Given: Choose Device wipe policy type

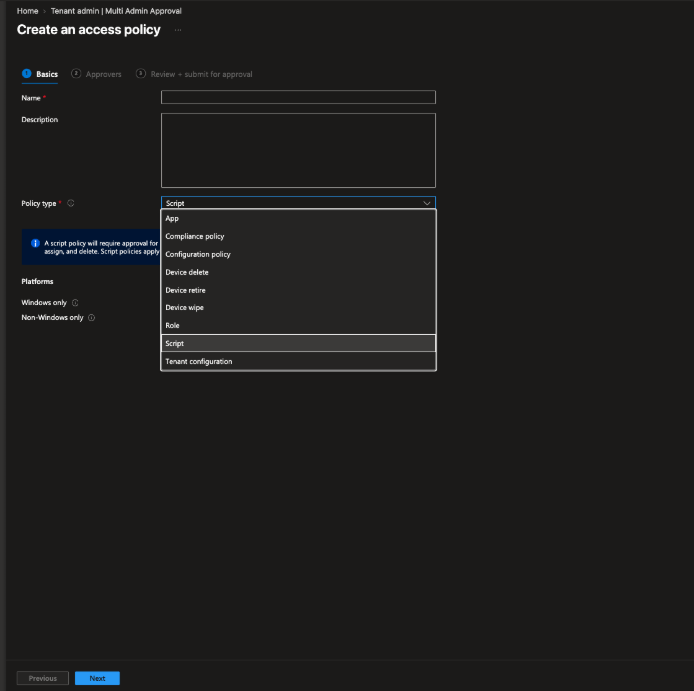Looking at the screenshot, I should tap(298, 308).
